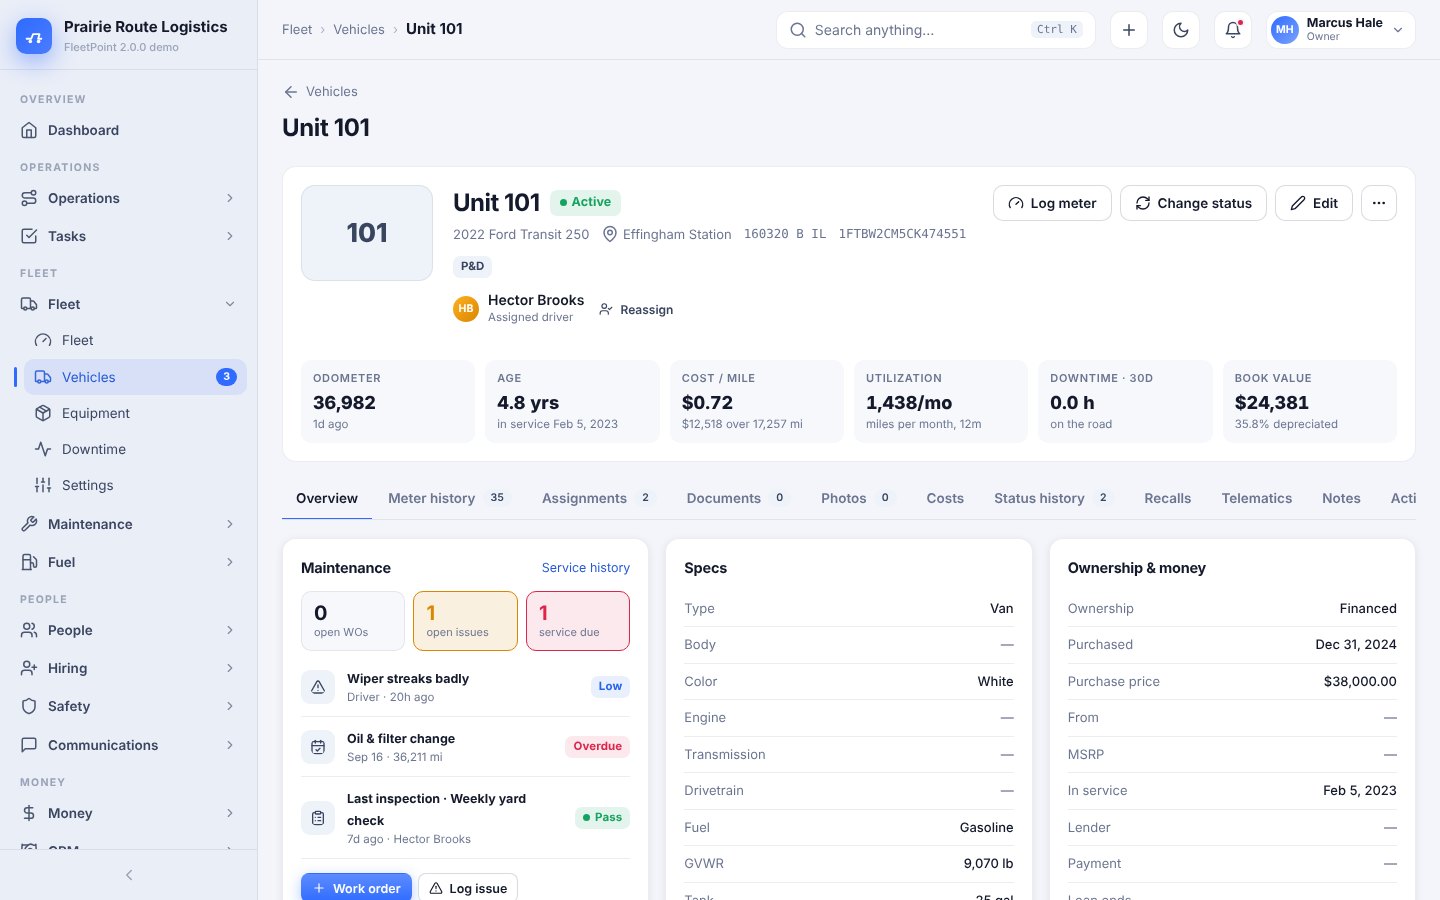Open Downtime in the Fleet submenu

pos(135,449)
